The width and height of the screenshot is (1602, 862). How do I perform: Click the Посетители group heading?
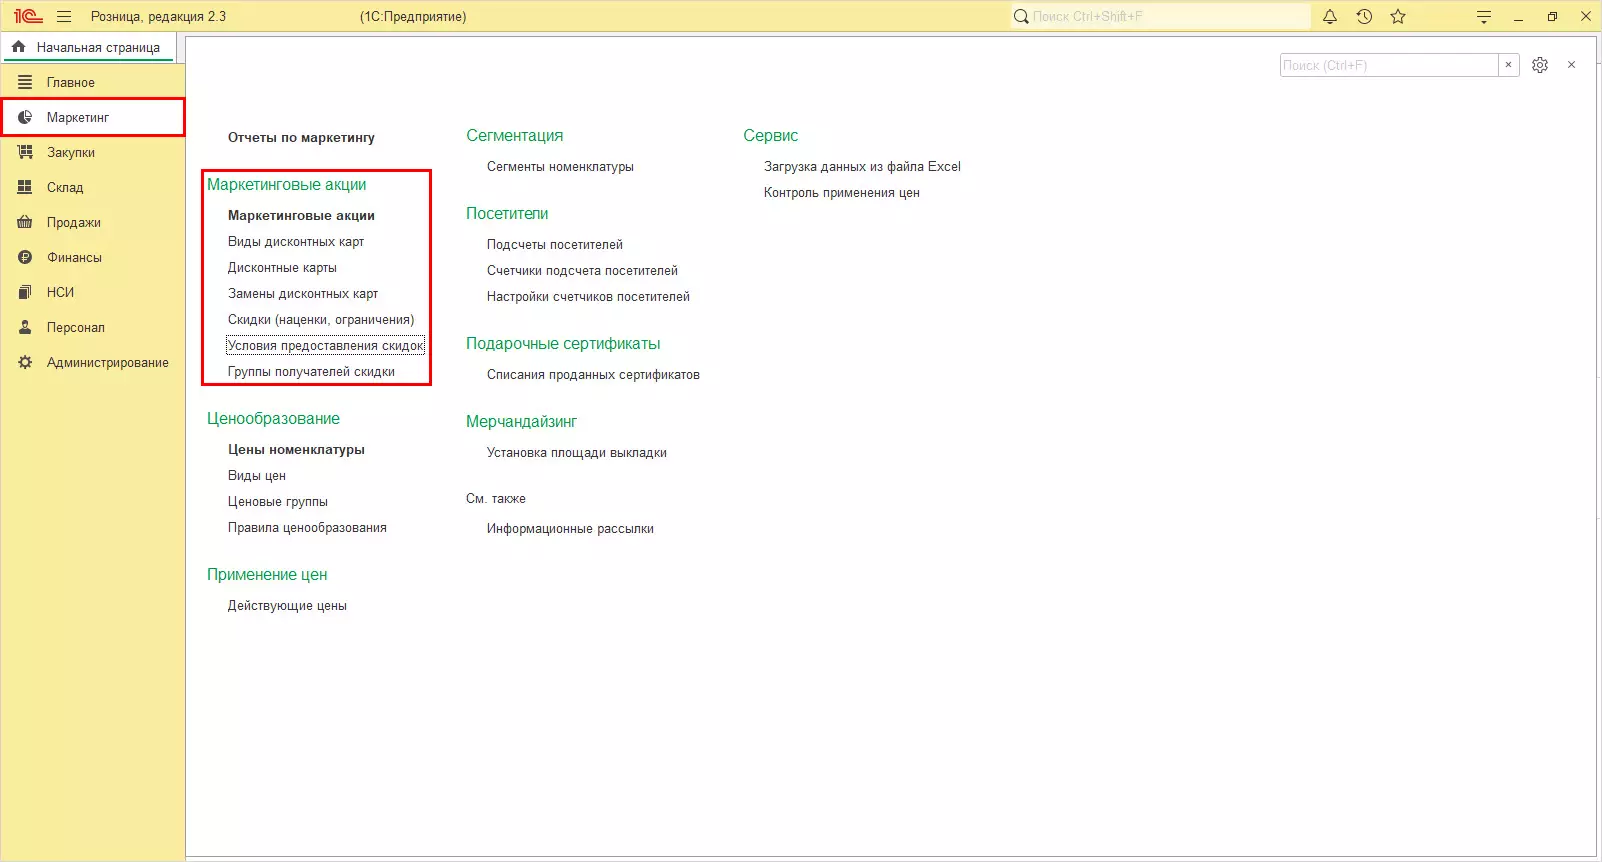[x=507, y=213]
